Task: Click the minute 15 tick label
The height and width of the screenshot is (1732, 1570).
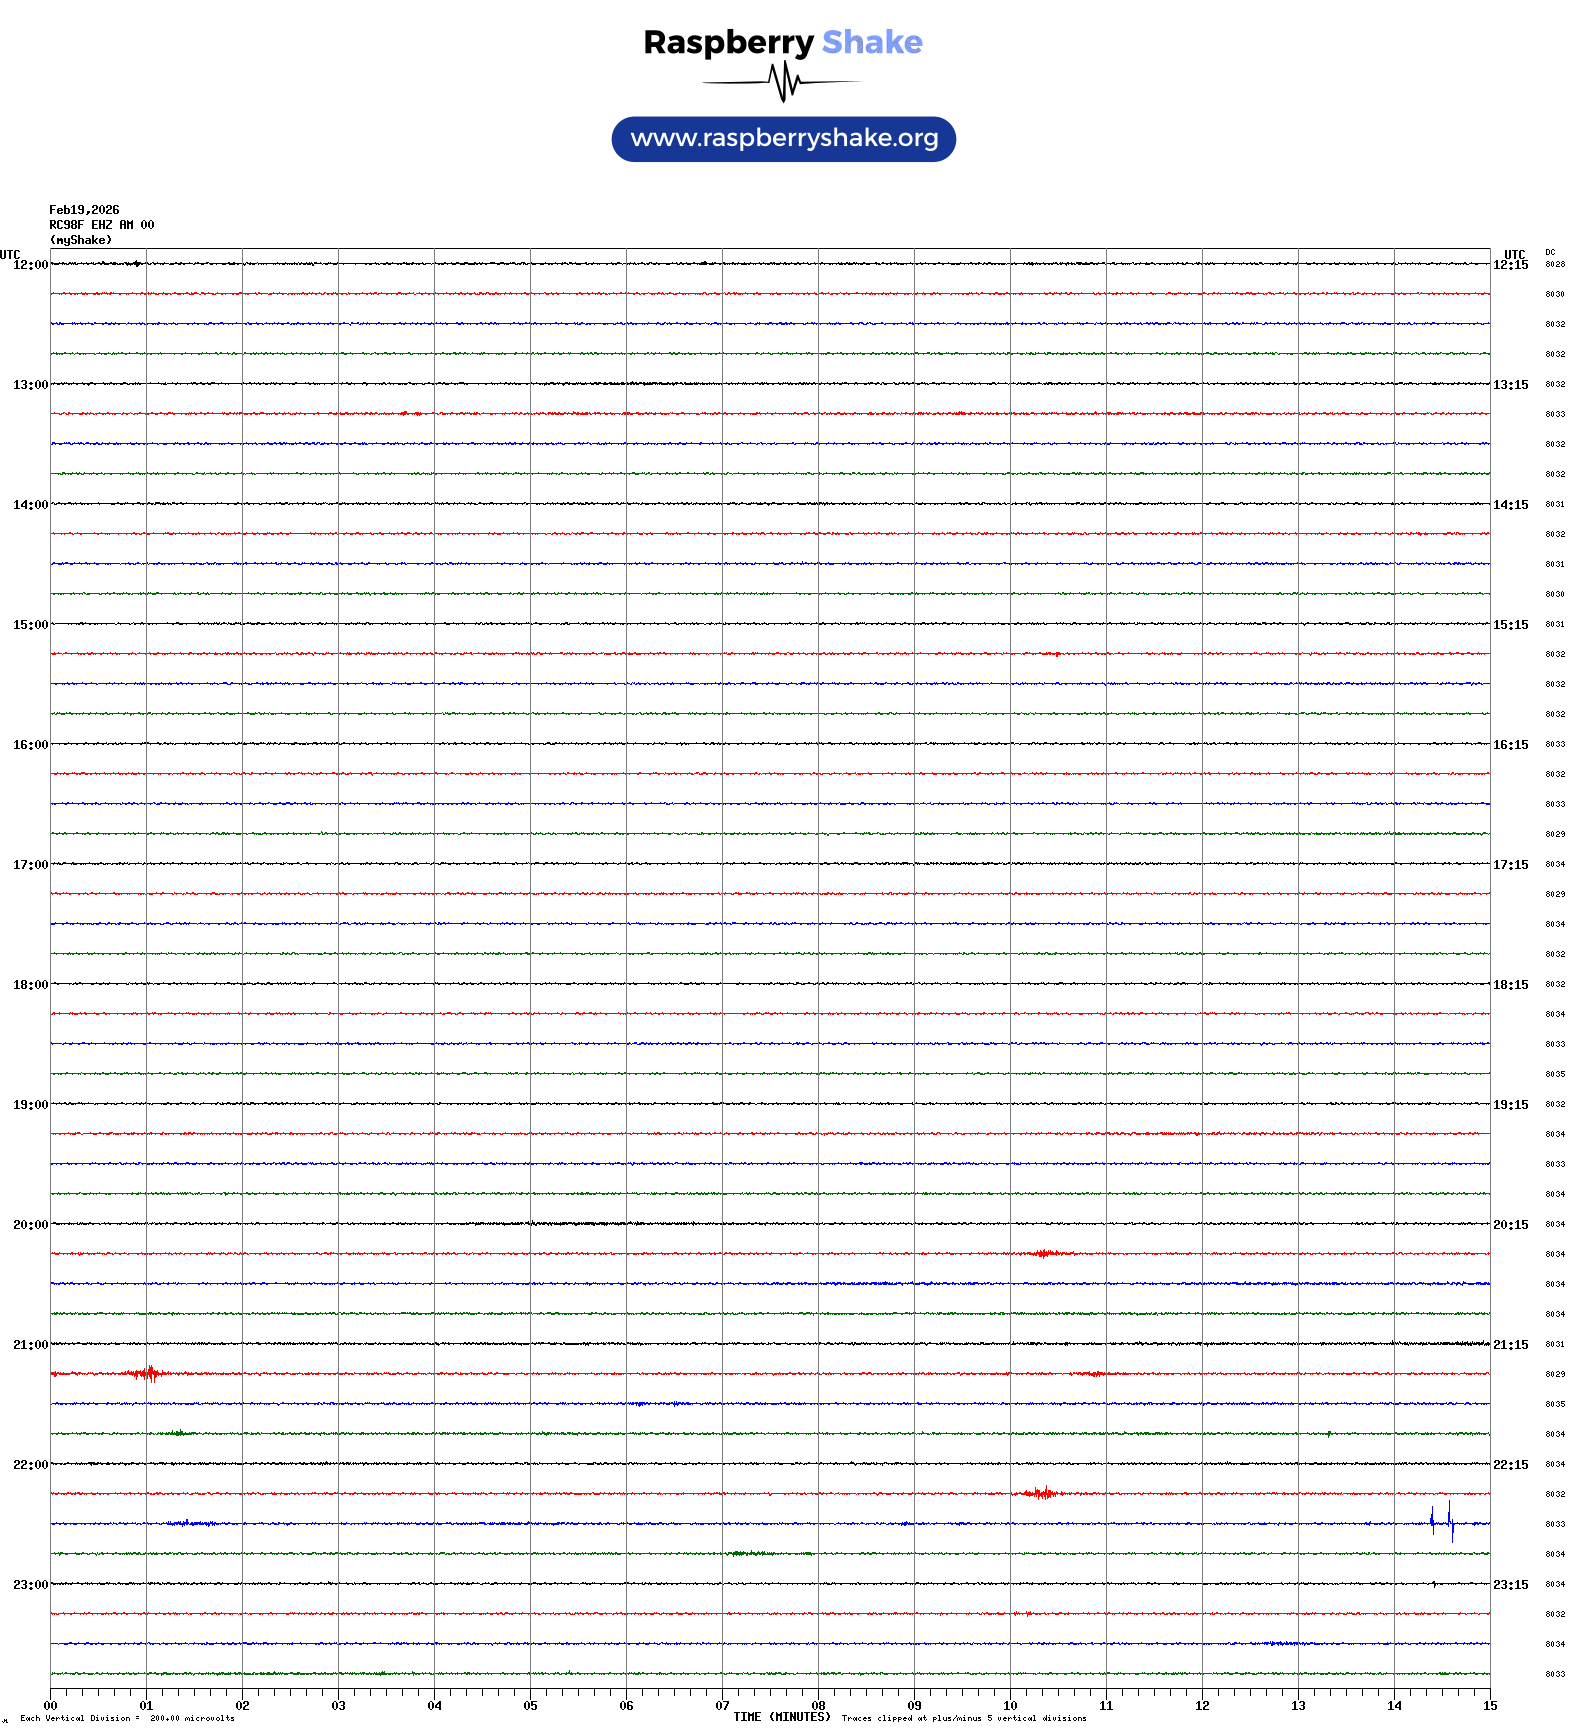Action: click(x=1489, y=1706)
